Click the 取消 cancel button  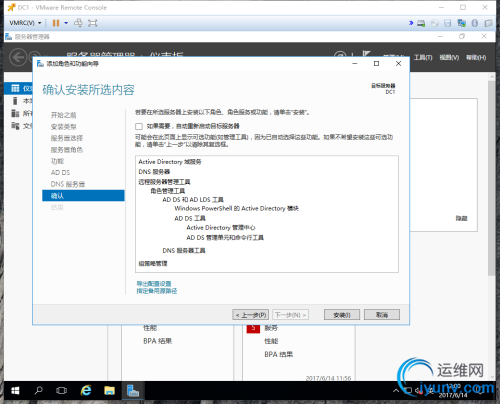(382, 315)
